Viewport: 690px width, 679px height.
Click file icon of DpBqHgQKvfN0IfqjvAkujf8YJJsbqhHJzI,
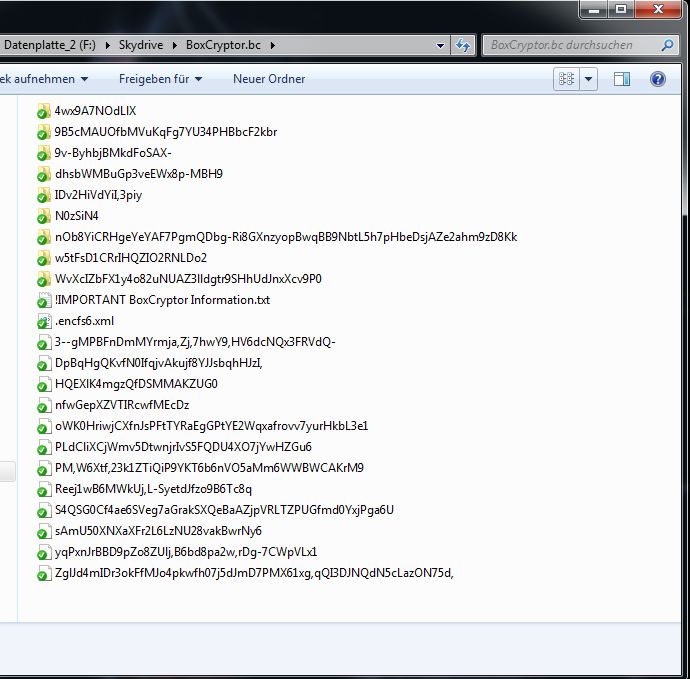pyautogui.click(x=43, y=363)
